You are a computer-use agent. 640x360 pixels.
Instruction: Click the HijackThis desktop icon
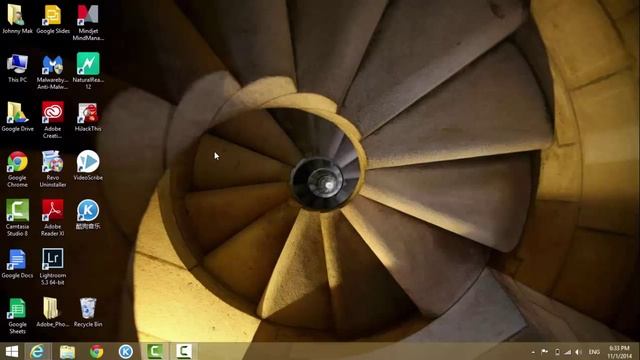(88, 117)
